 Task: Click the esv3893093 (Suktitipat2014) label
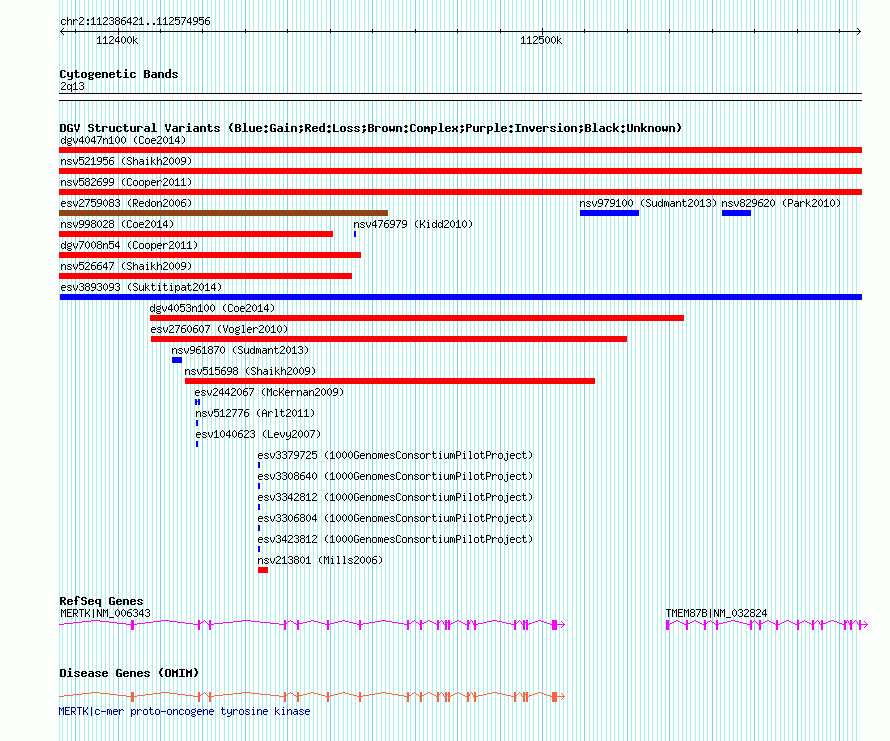pyautogui.click(x=141, y=287)
